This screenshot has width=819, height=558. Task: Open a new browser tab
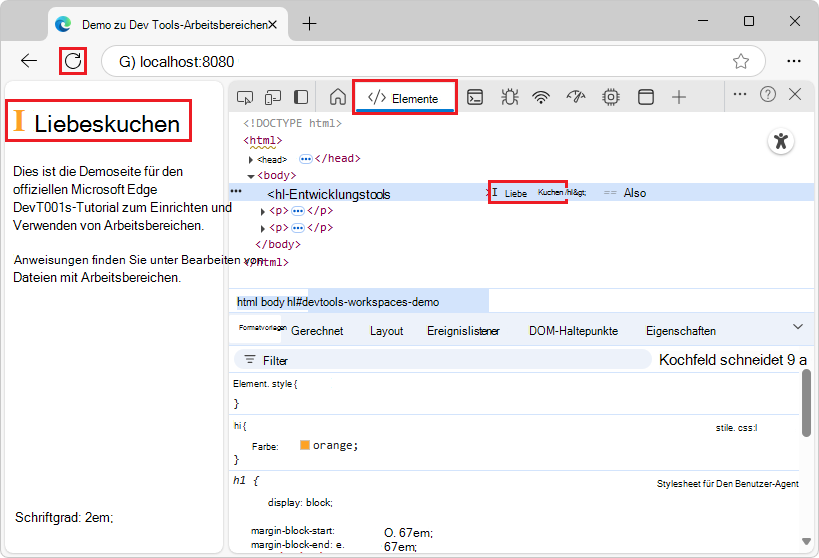309,24
